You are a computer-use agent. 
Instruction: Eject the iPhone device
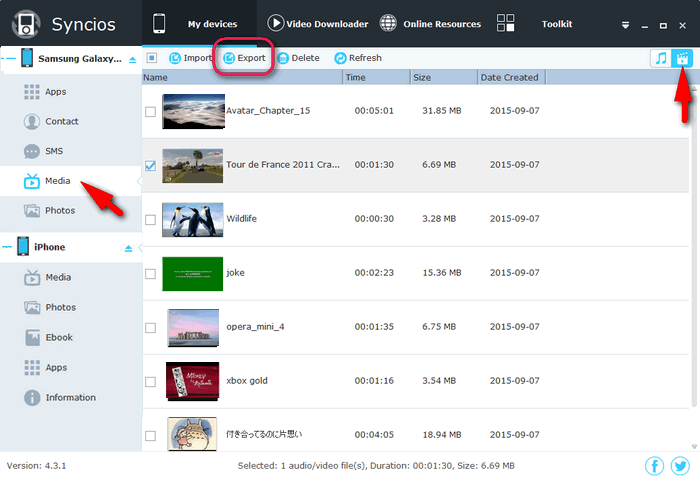pos(129,248)
